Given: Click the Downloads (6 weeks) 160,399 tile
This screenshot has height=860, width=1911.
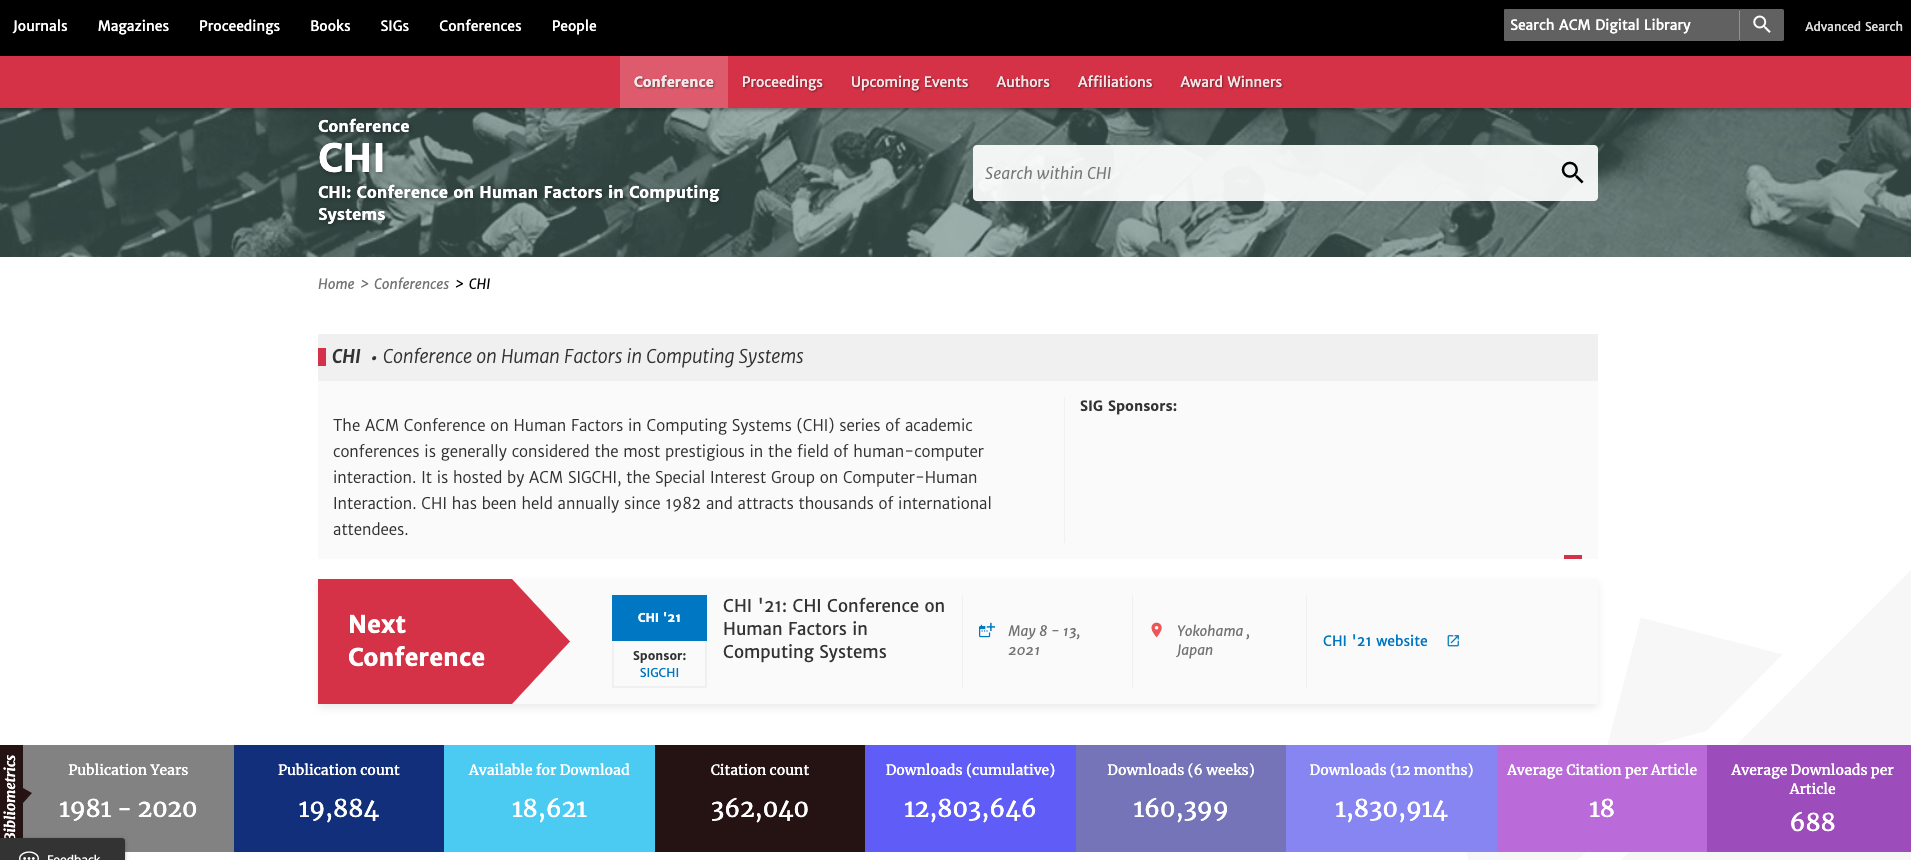Looking at the screenshot, I should pos(1181,798).
